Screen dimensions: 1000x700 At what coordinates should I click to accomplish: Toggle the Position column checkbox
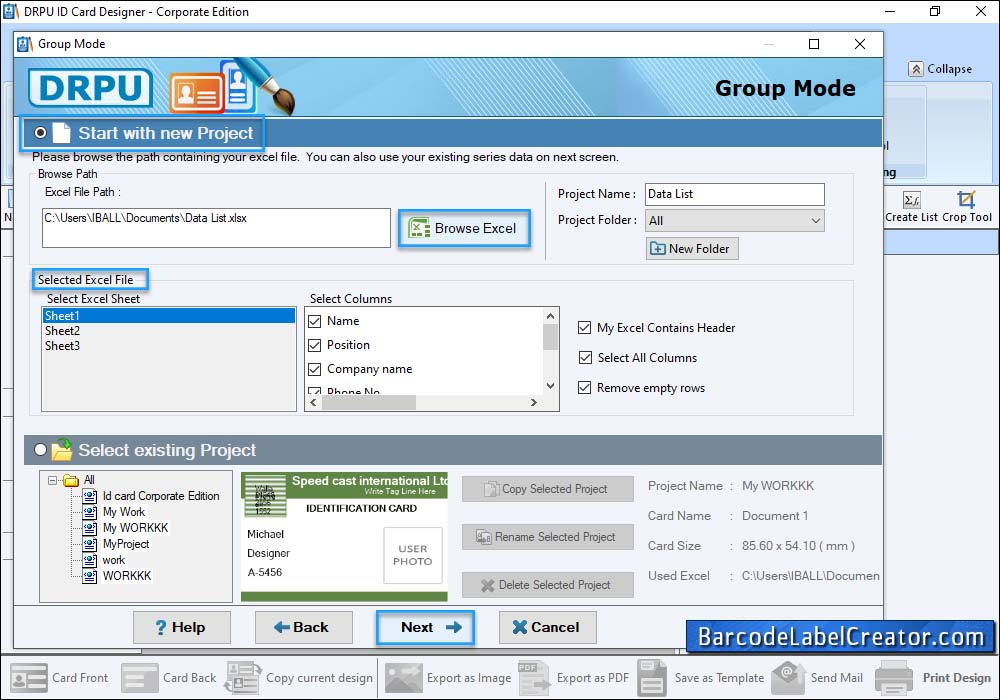[x=314, y=346]
